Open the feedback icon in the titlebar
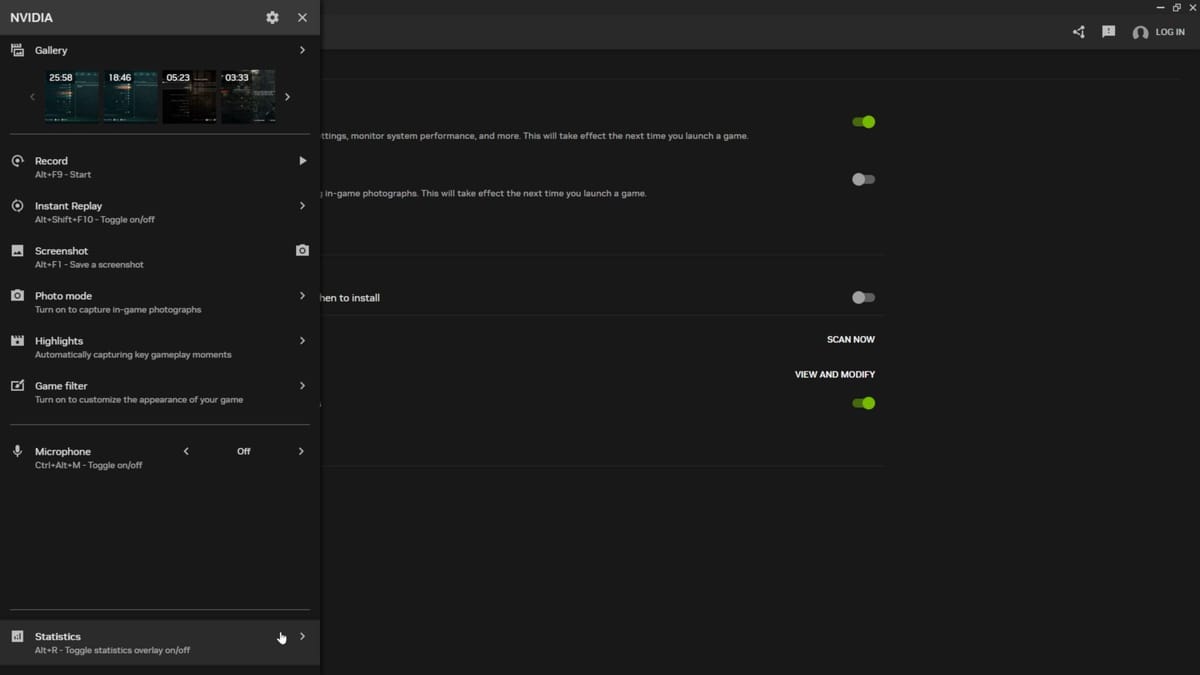1200x675 pixels. tap(1108, 31)
